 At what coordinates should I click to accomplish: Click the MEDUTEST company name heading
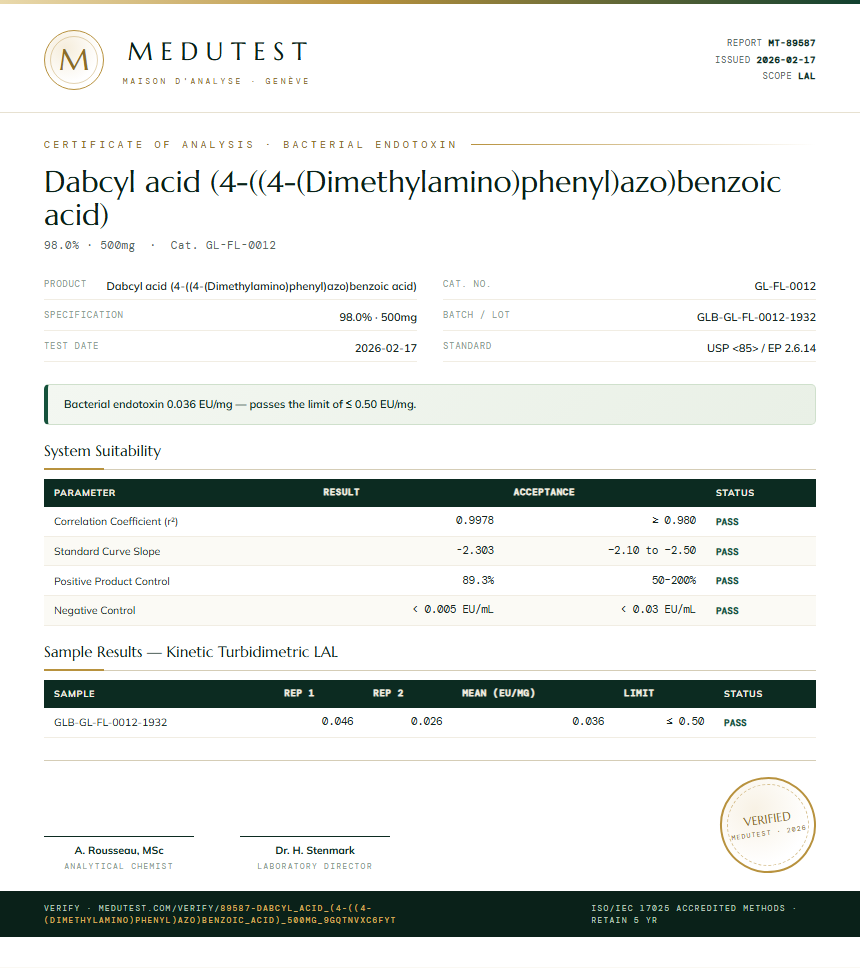[x=217, y=52]
